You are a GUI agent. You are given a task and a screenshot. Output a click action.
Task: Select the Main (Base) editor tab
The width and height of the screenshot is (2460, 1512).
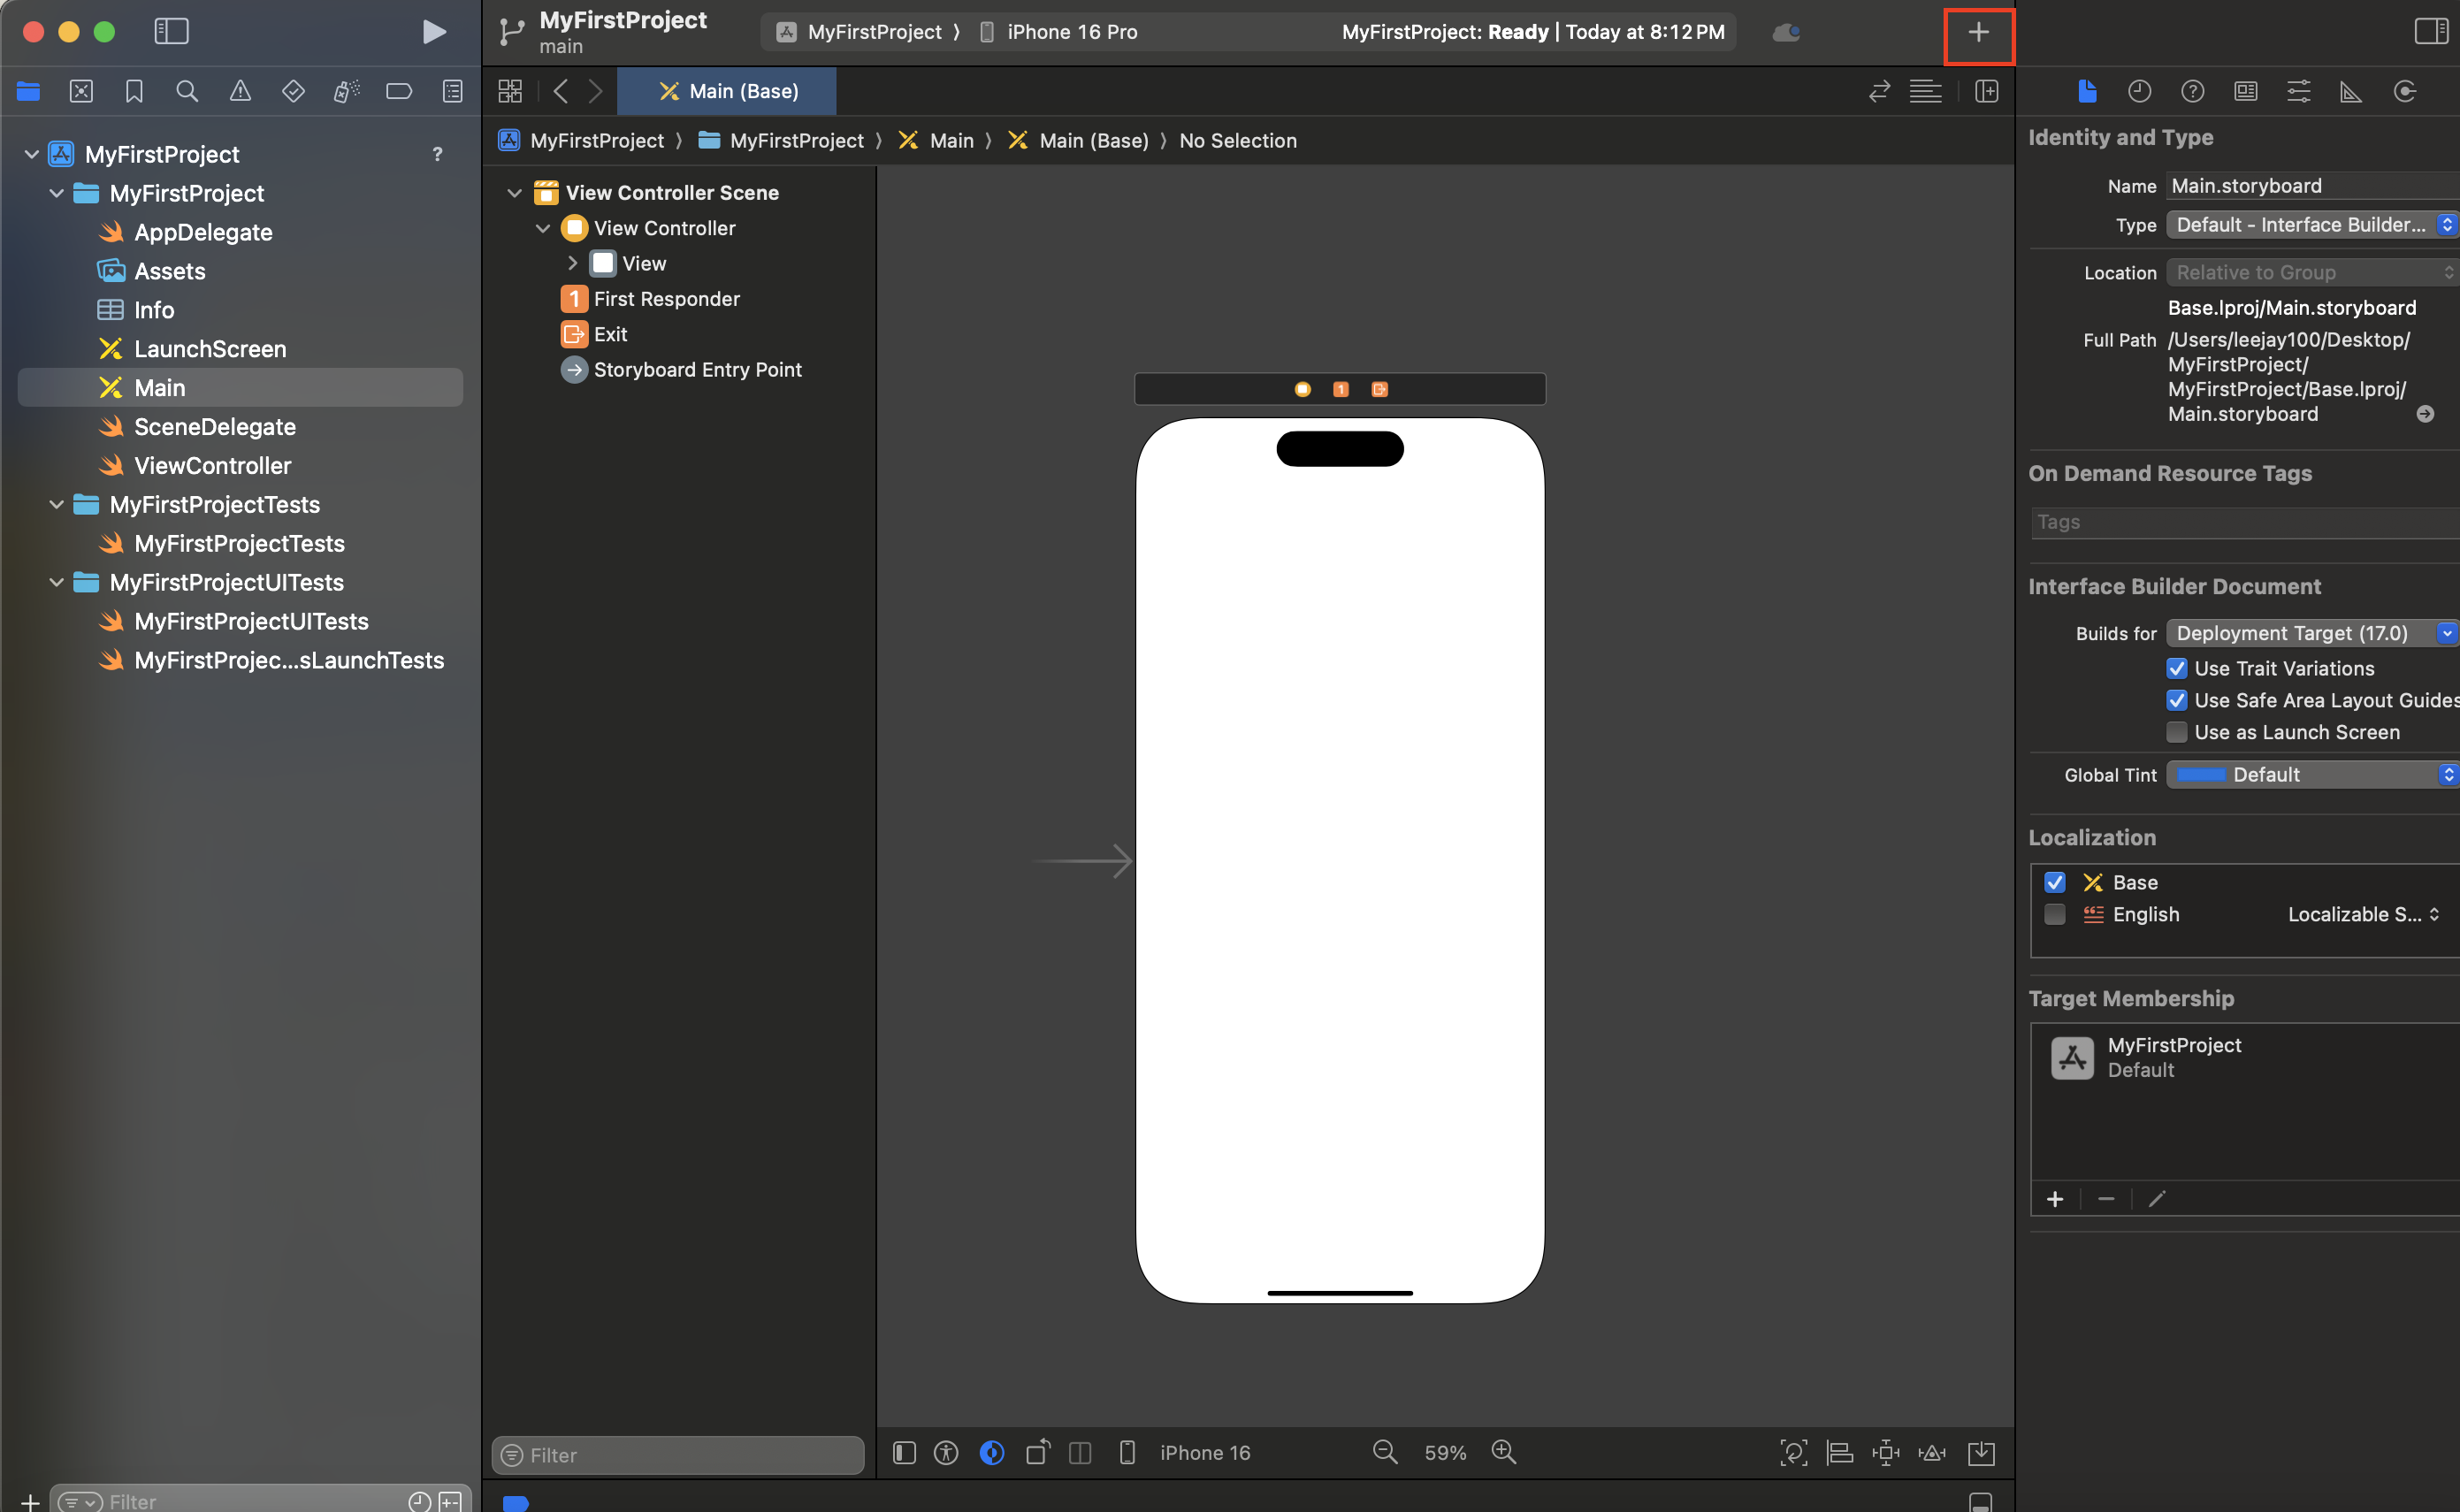727,92
